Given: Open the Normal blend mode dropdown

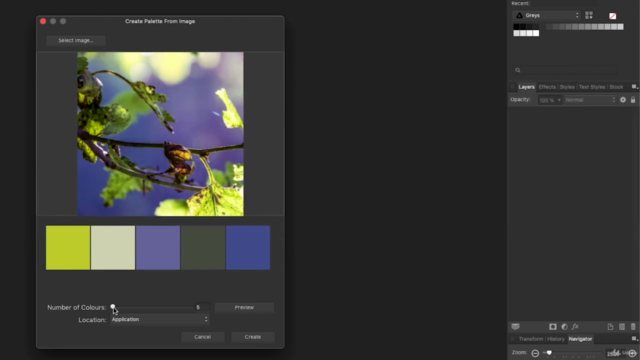Looking at the screenshot, I should point(590,100).
